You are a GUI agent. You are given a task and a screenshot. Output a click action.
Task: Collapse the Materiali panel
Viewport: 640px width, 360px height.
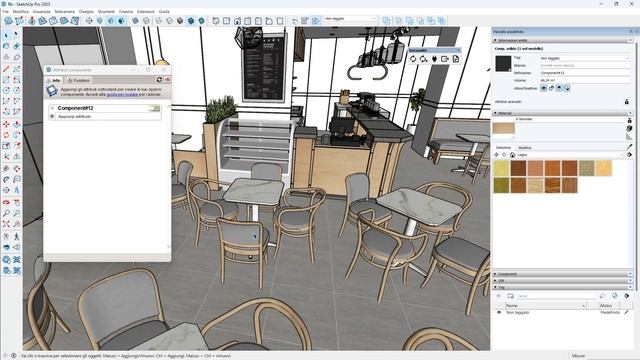click(x=562, y=113)
